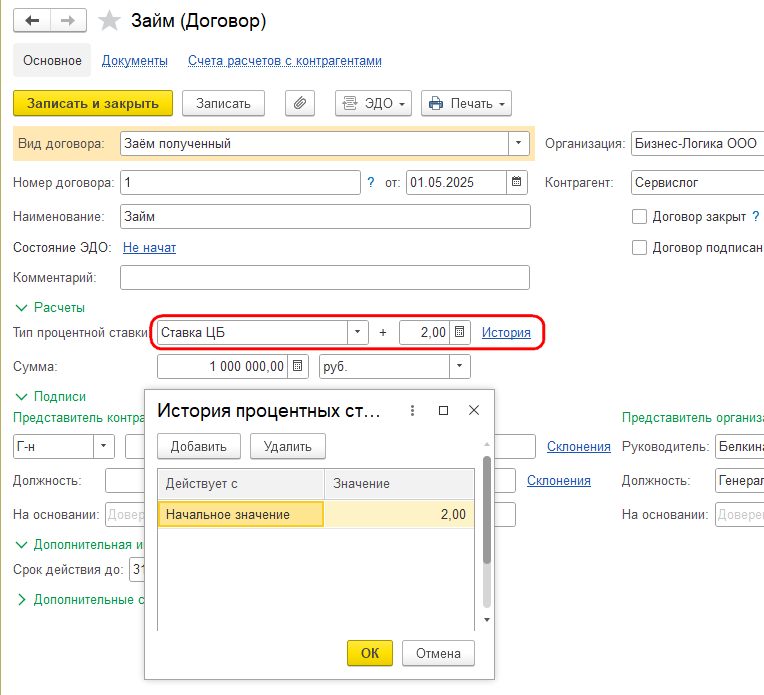
Task: Go back with the left arrow button
Action: 32,20
